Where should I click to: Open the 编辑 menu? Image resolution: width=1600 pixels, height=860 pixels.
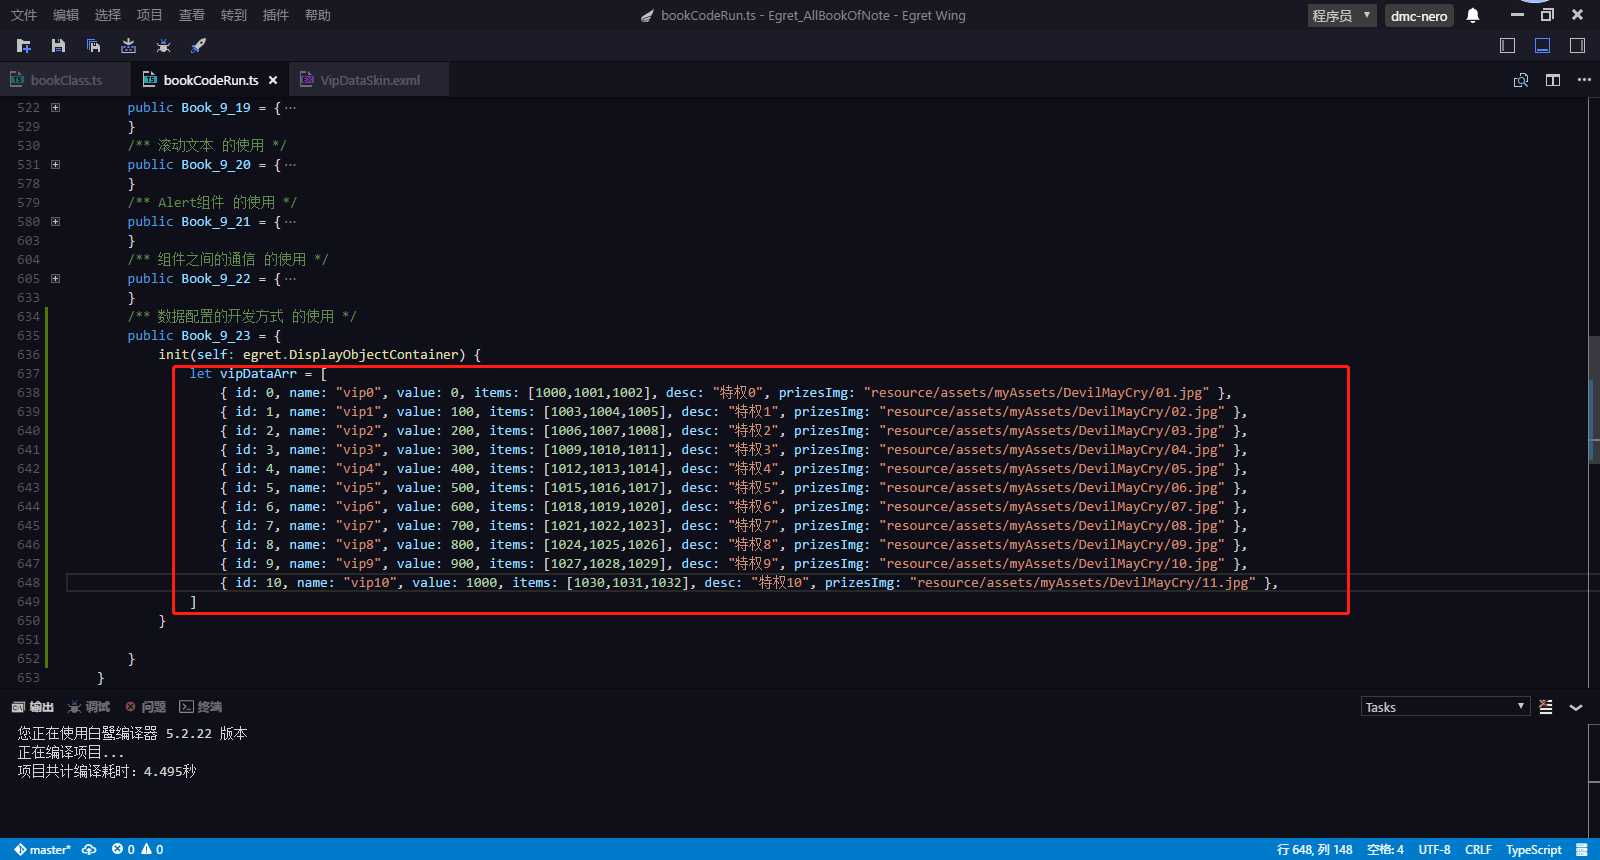point(66,15)
